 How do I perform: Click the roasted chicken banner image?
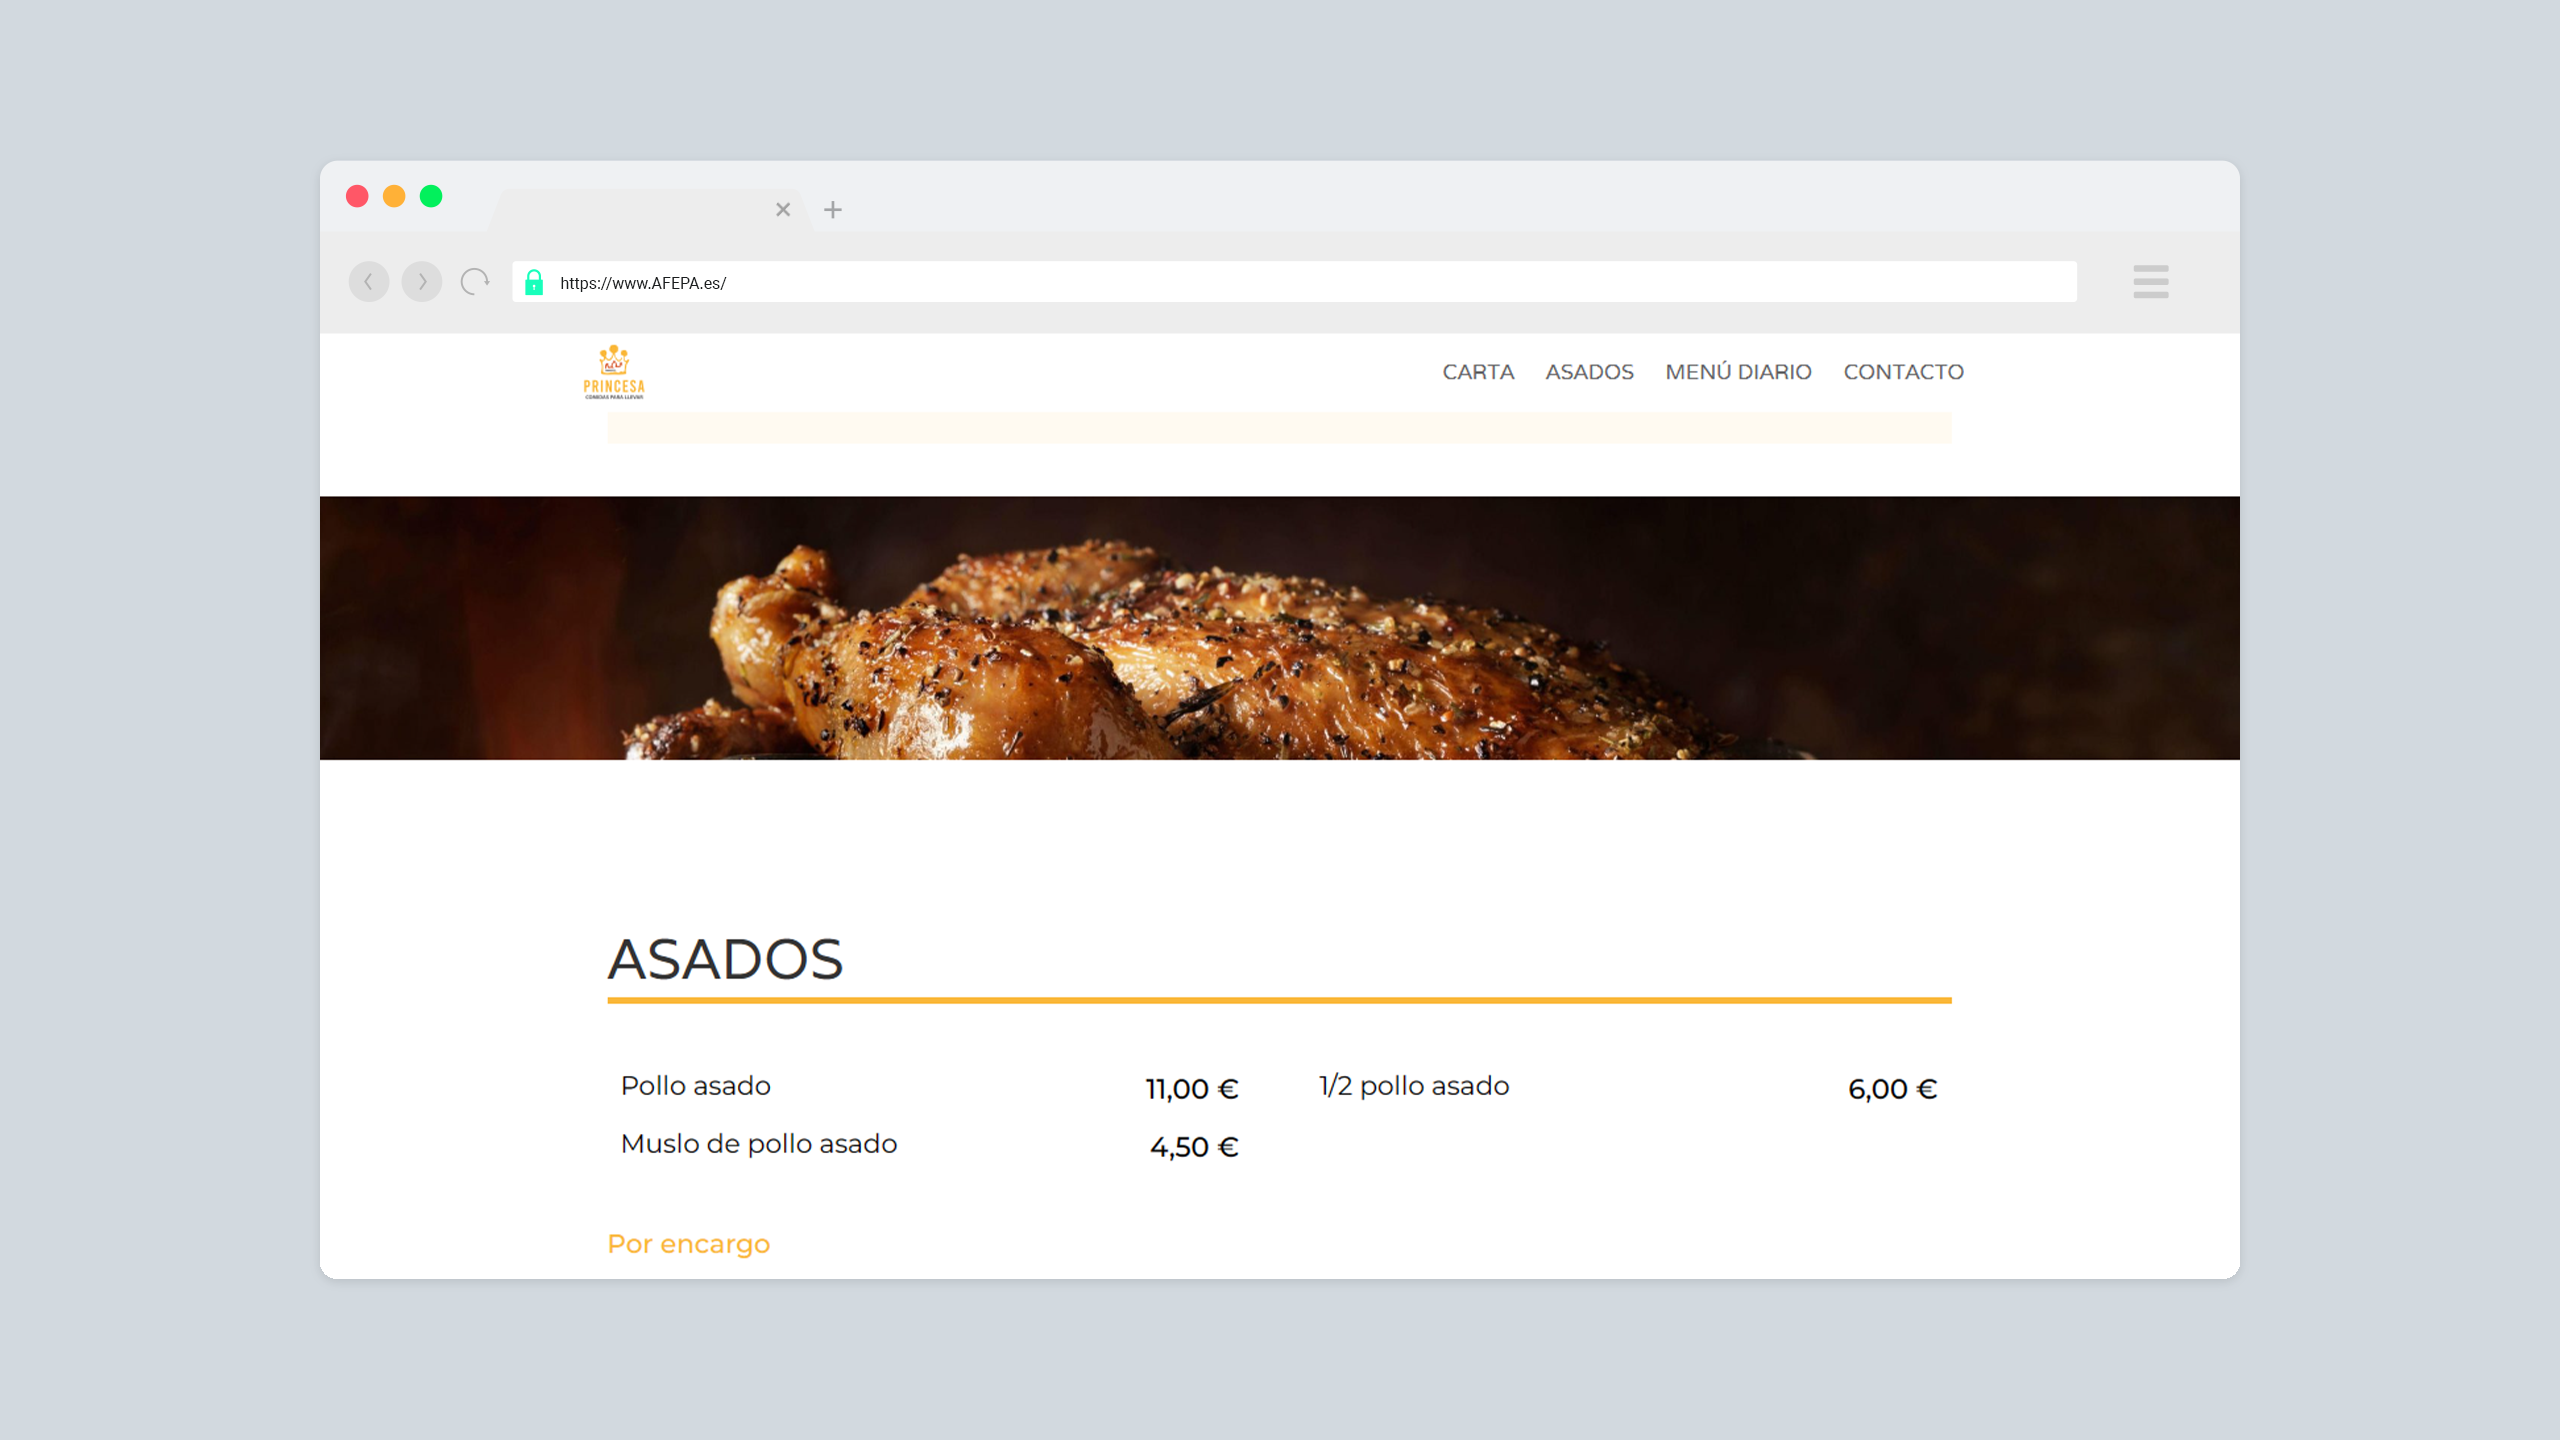[1280, 628]
